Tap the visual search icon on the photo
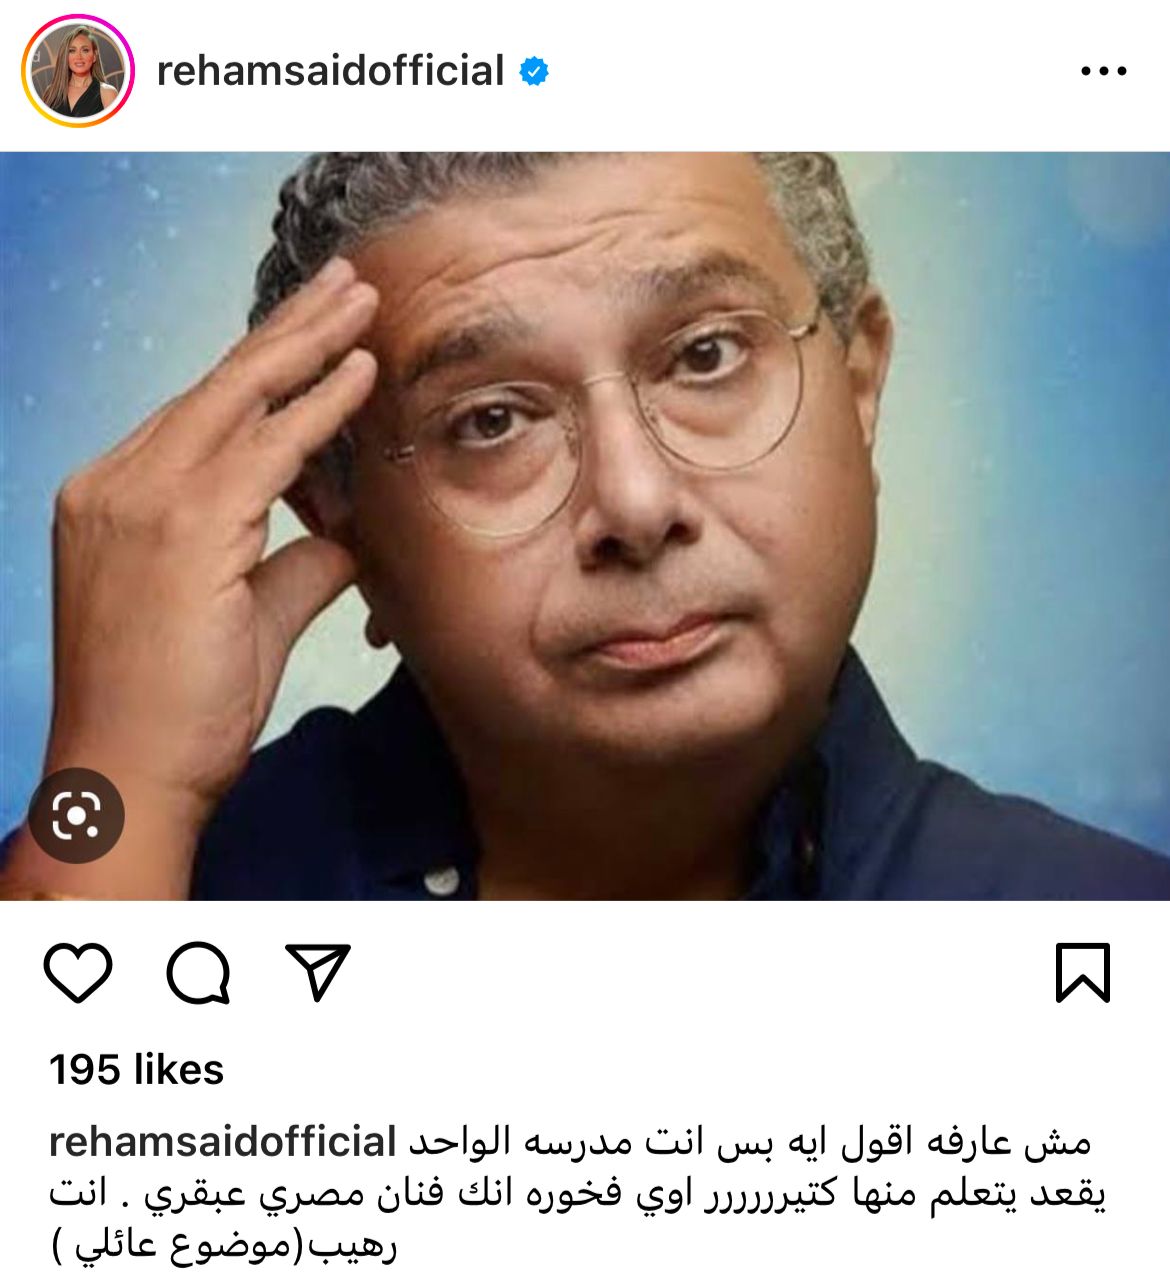 tap(76, 816)
